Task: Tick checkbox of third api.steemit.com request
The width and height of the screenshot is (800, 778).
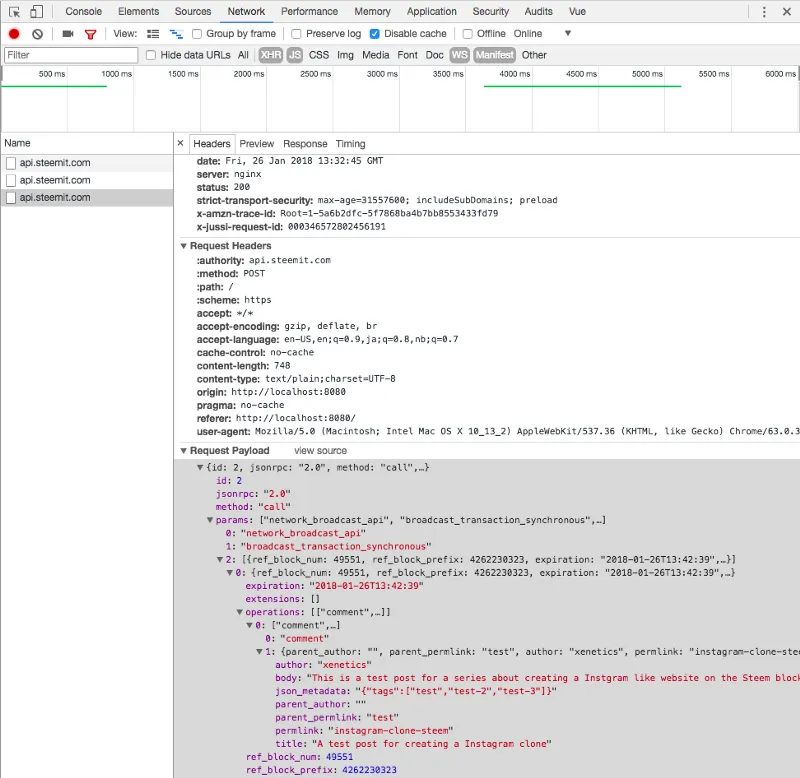Action: pyautogui.click(x=11, y=198)
